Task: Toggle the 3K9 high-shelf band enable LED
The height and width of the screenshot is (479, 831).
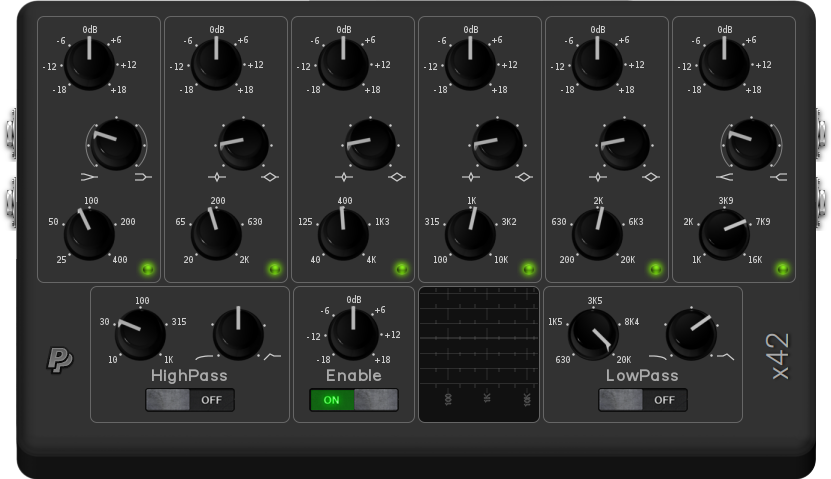Action: point(782,269)
